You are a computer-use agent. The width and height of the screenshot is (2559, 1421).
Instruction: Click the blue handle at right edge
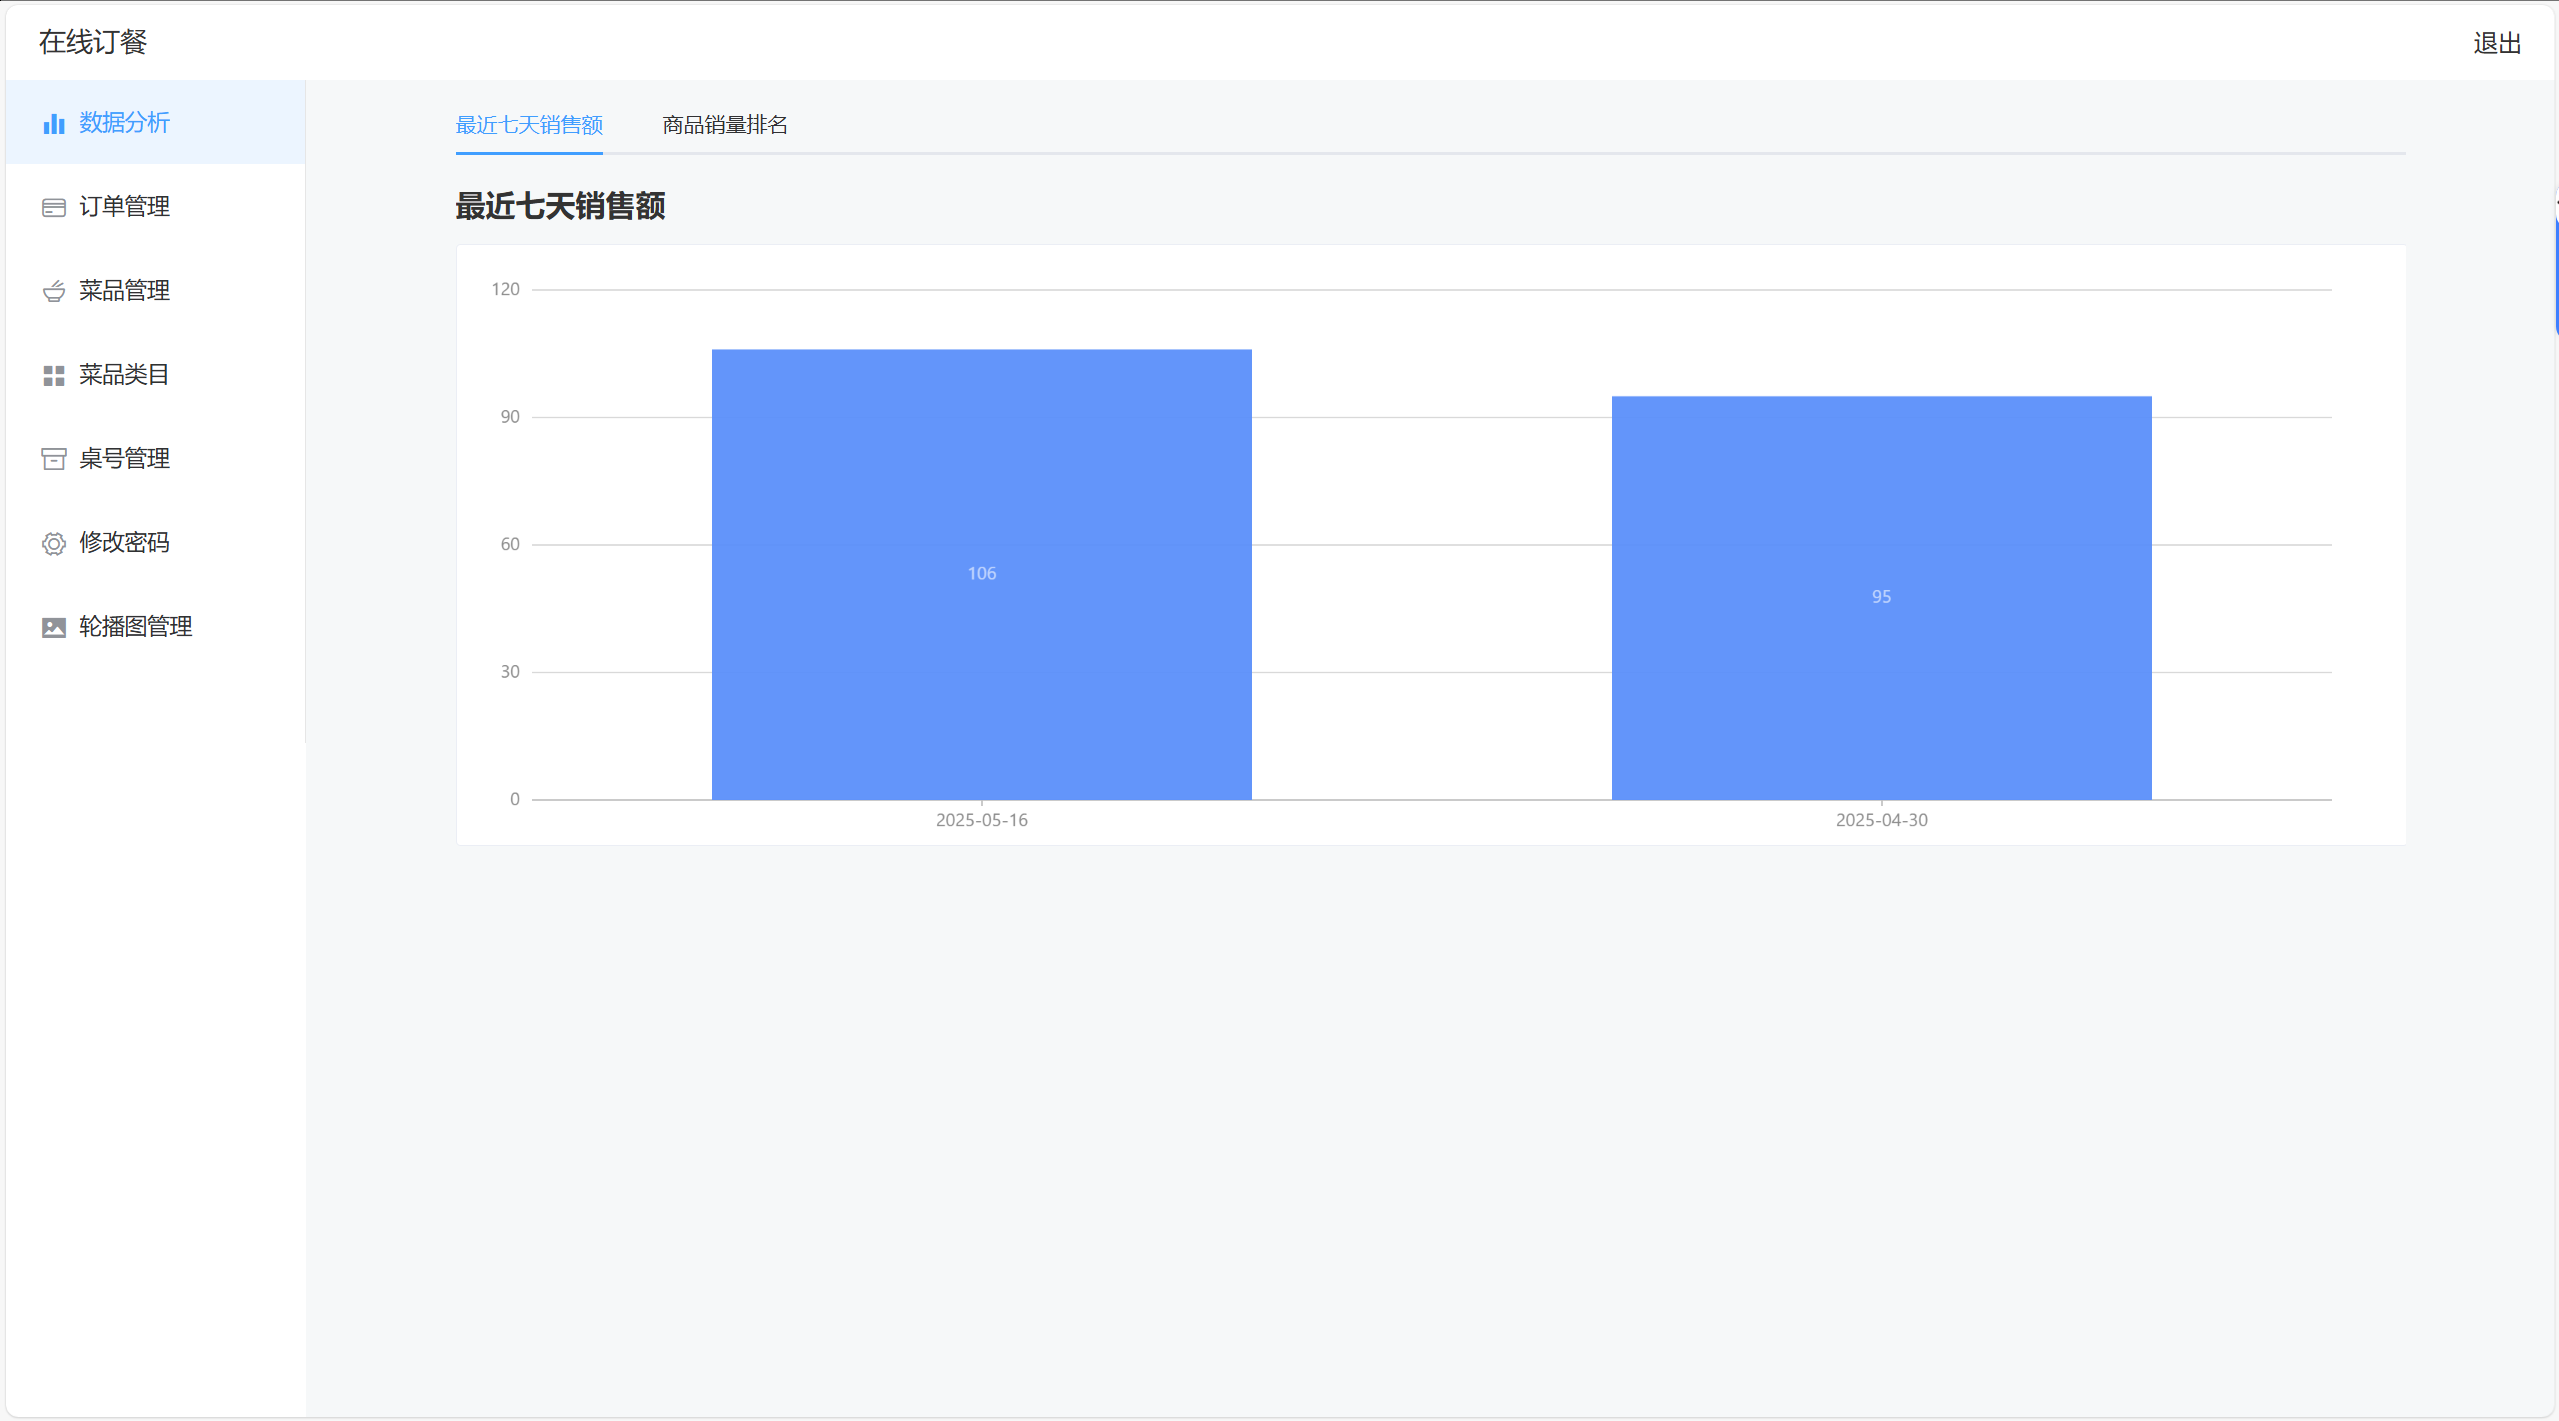[2555, 275]
